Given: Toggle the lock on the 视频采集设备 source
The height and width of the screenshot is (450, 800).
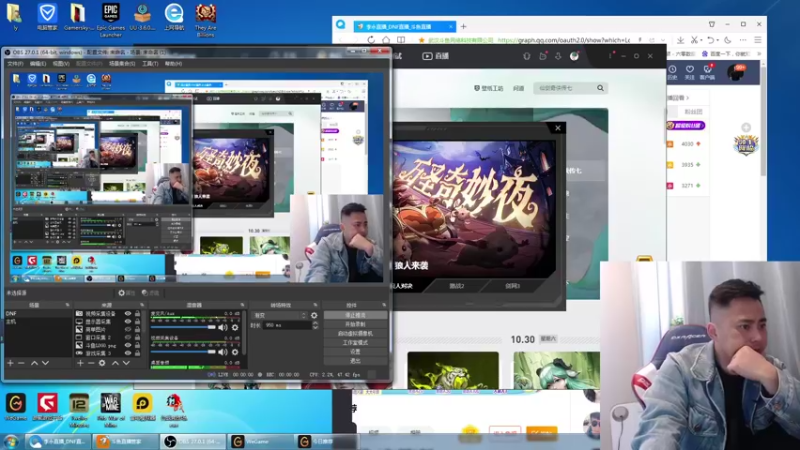Looking at the screenshot, I should click(137, 314).
